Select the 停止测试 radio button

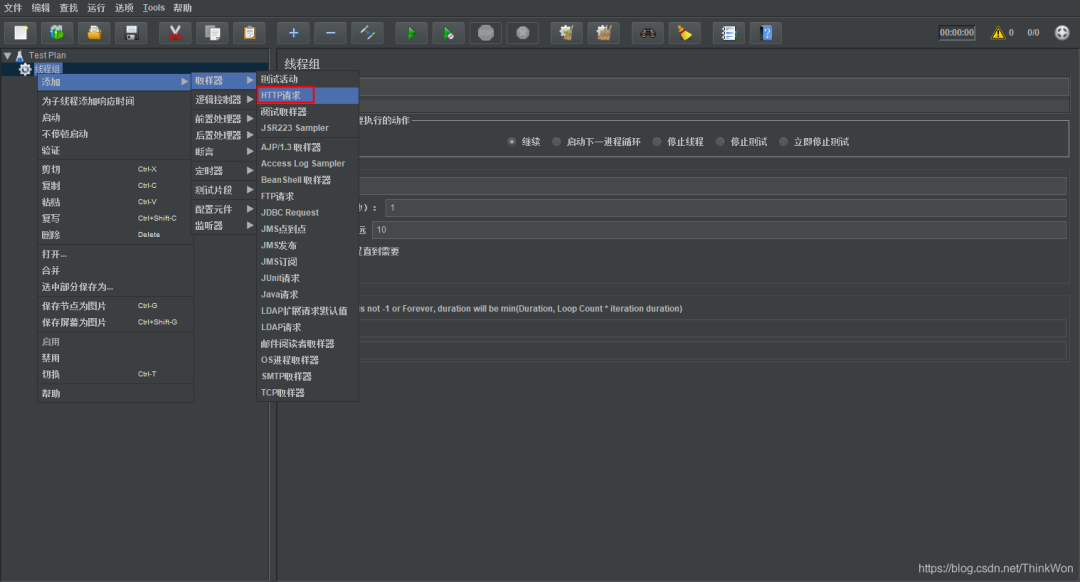click(x=720, y=142)
